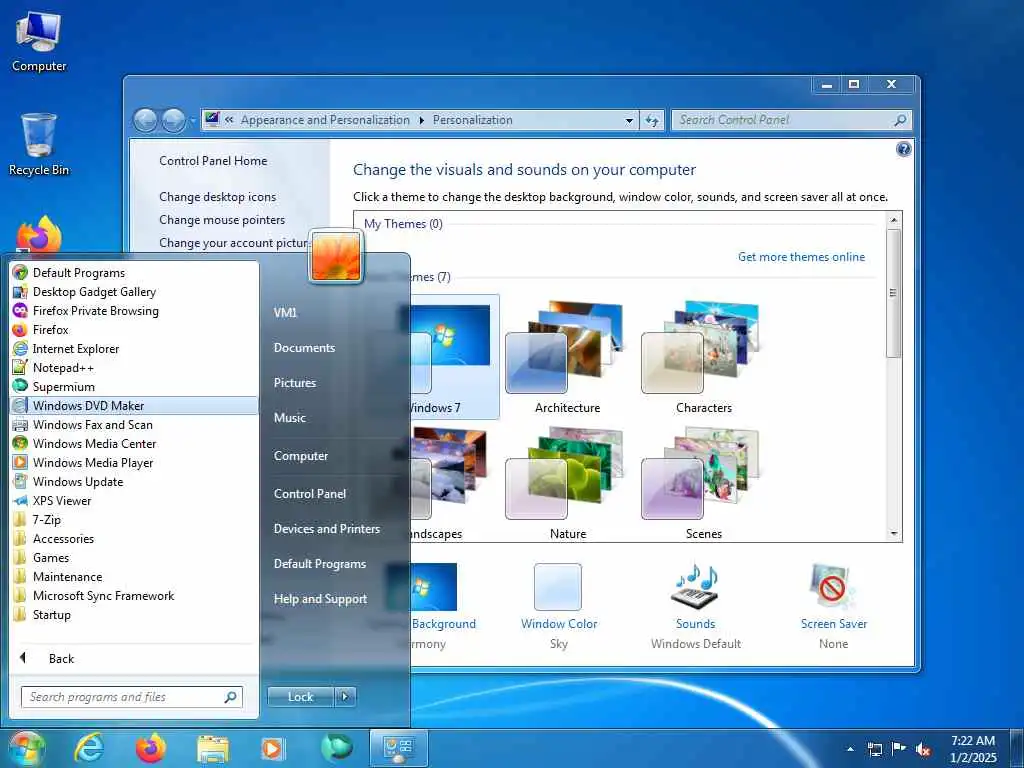The height and width of the screenshot is (768, 1024).
Task: Open the Computer desktop icon
Action: 39,42
